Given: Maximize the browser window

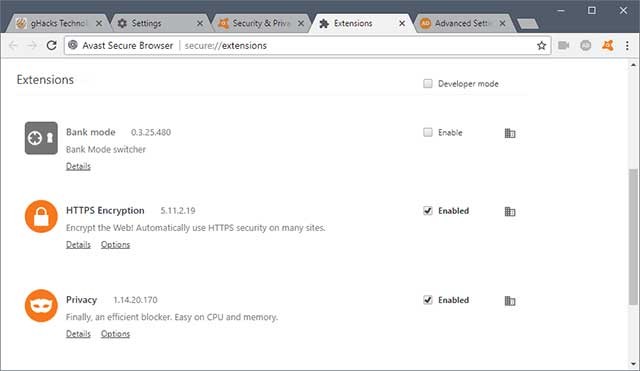Looking at the screenshot, I should (x=592, y=11).
